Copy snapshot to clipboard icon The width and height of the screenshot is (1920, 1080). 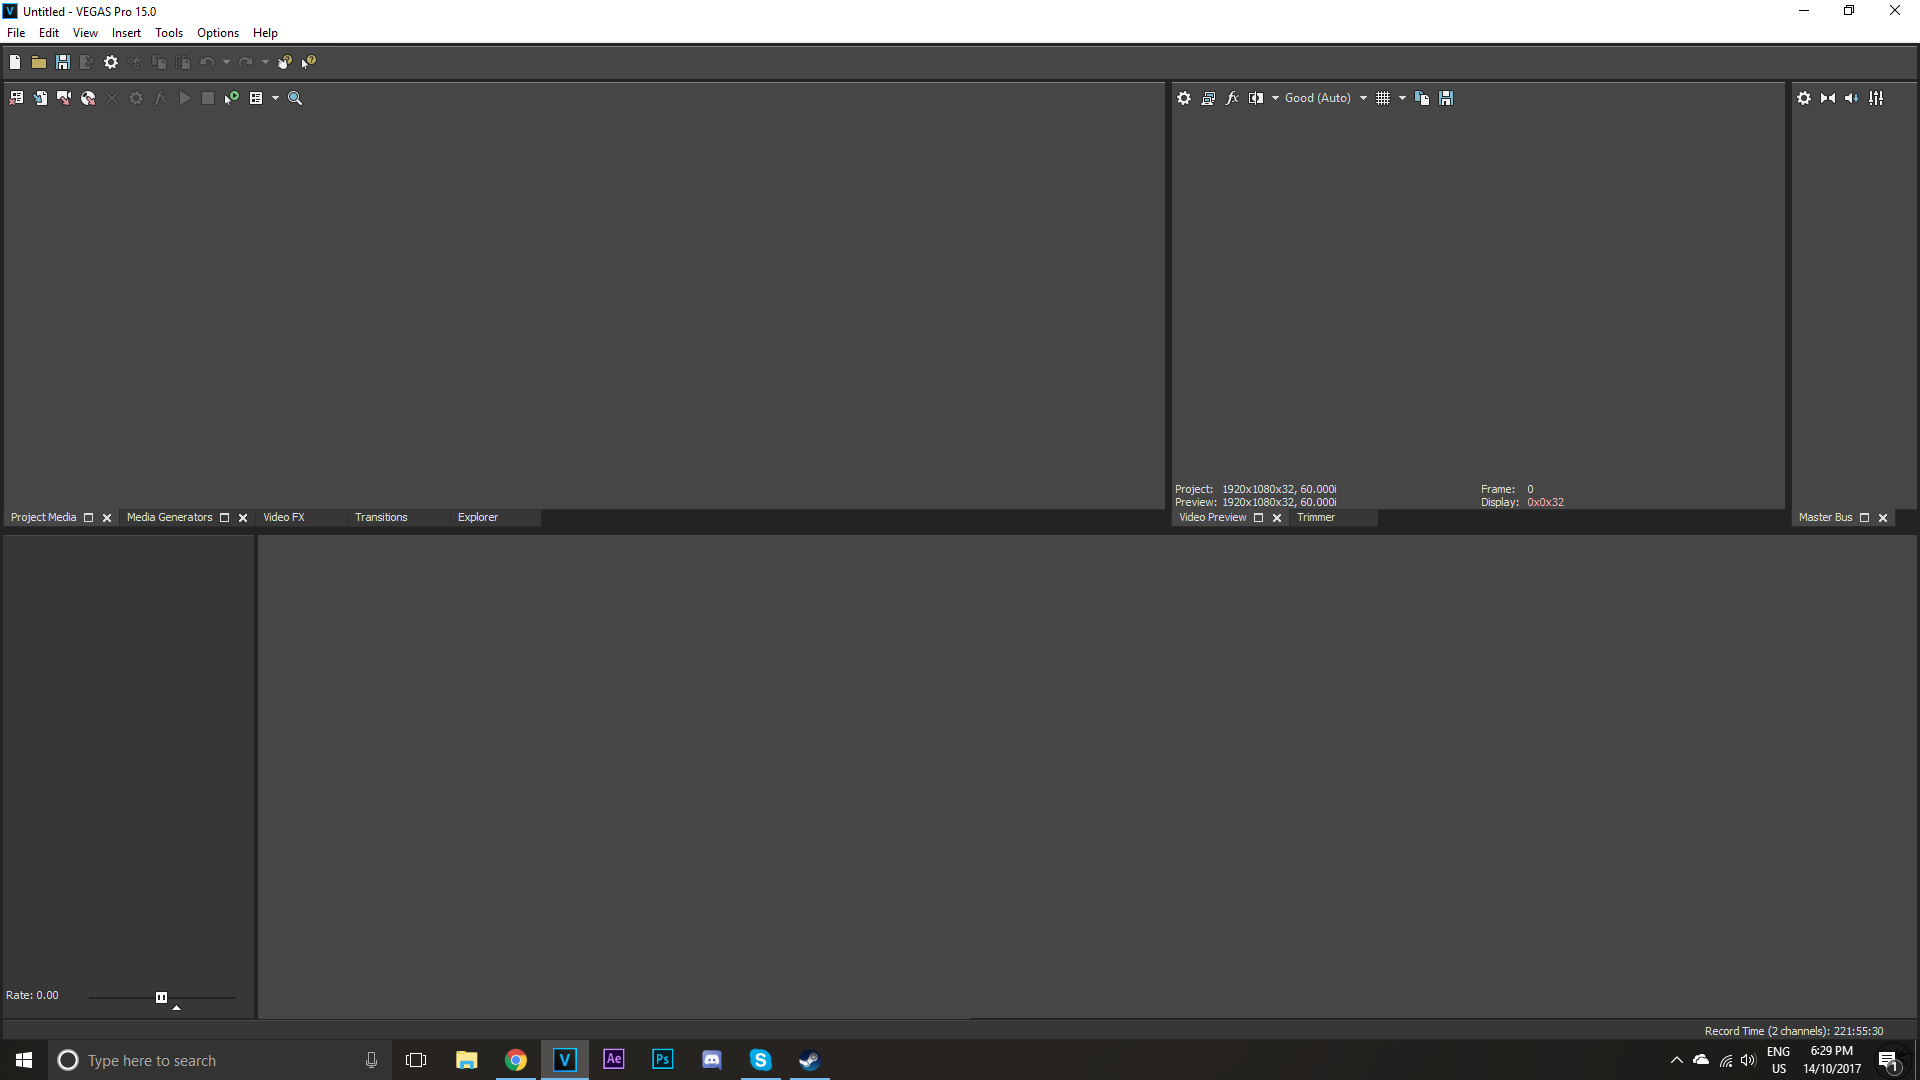[x=1422, y=98]
